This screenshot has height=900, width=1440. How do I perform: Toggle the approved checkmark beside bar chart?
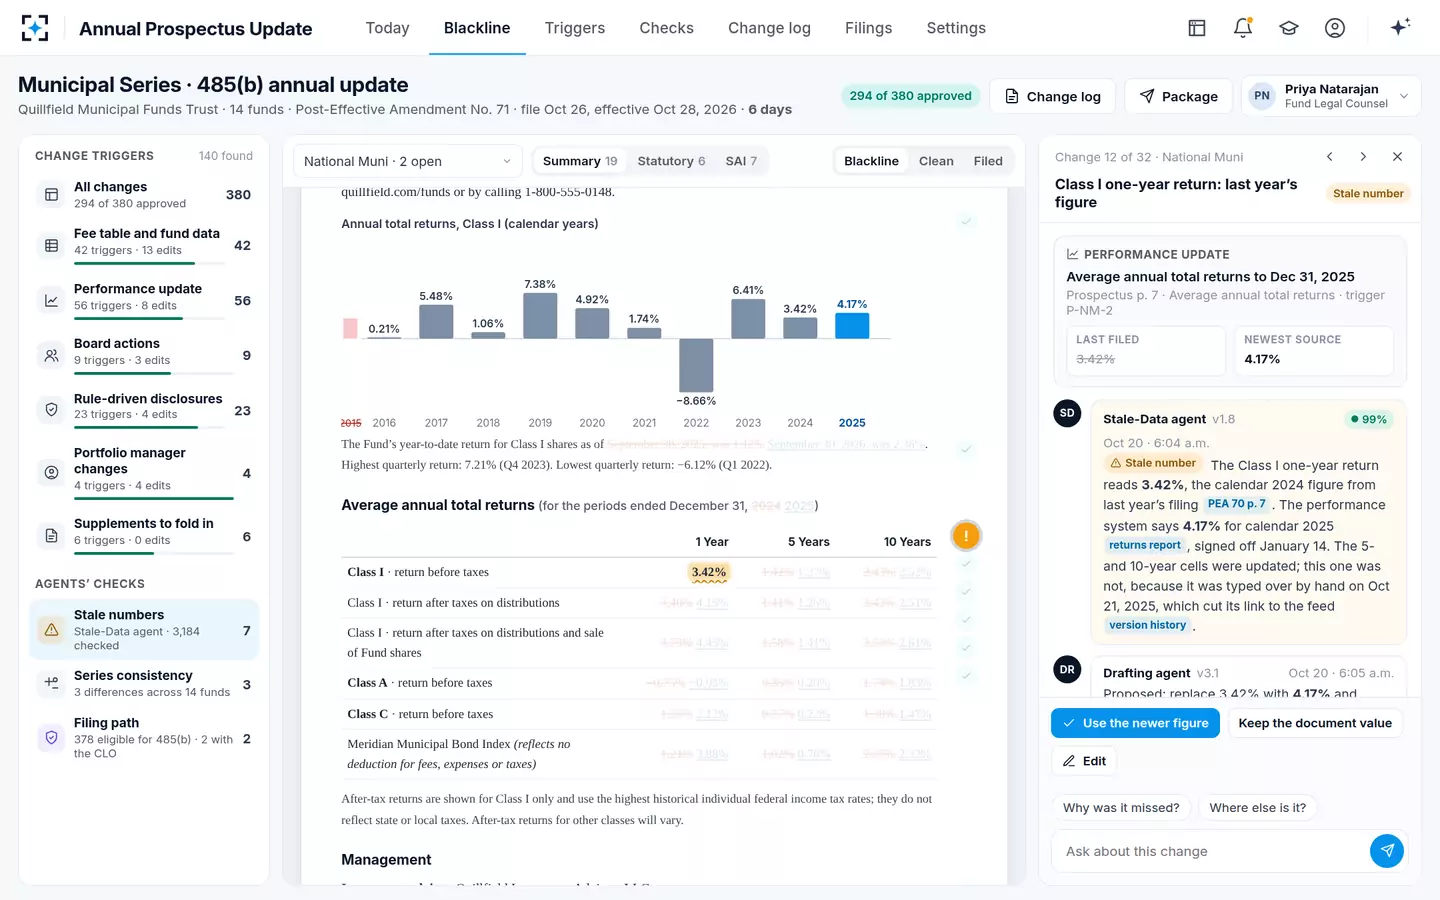pyautogui.click(x=966, y=221)
